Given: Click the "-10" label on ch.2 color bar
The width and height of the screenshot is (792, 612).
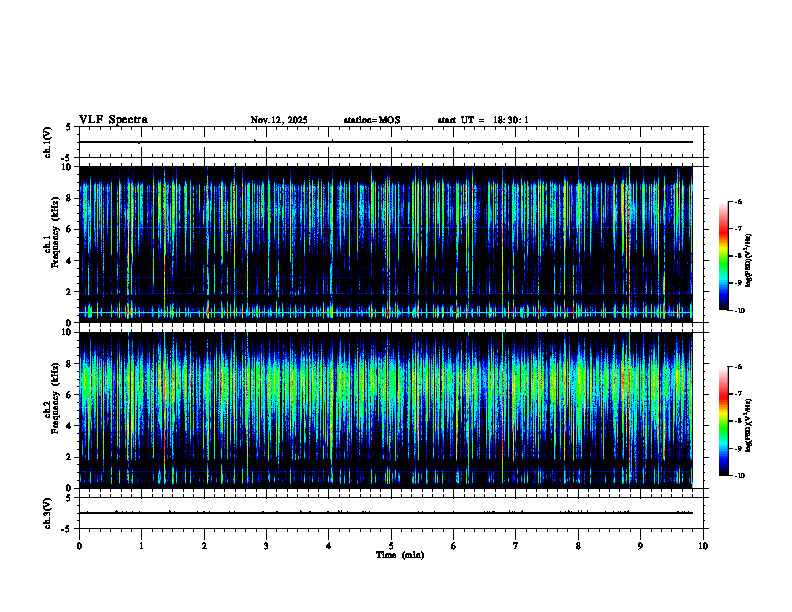Looking at the screenshot, I should pyautogui.click(x=740, y=476).
